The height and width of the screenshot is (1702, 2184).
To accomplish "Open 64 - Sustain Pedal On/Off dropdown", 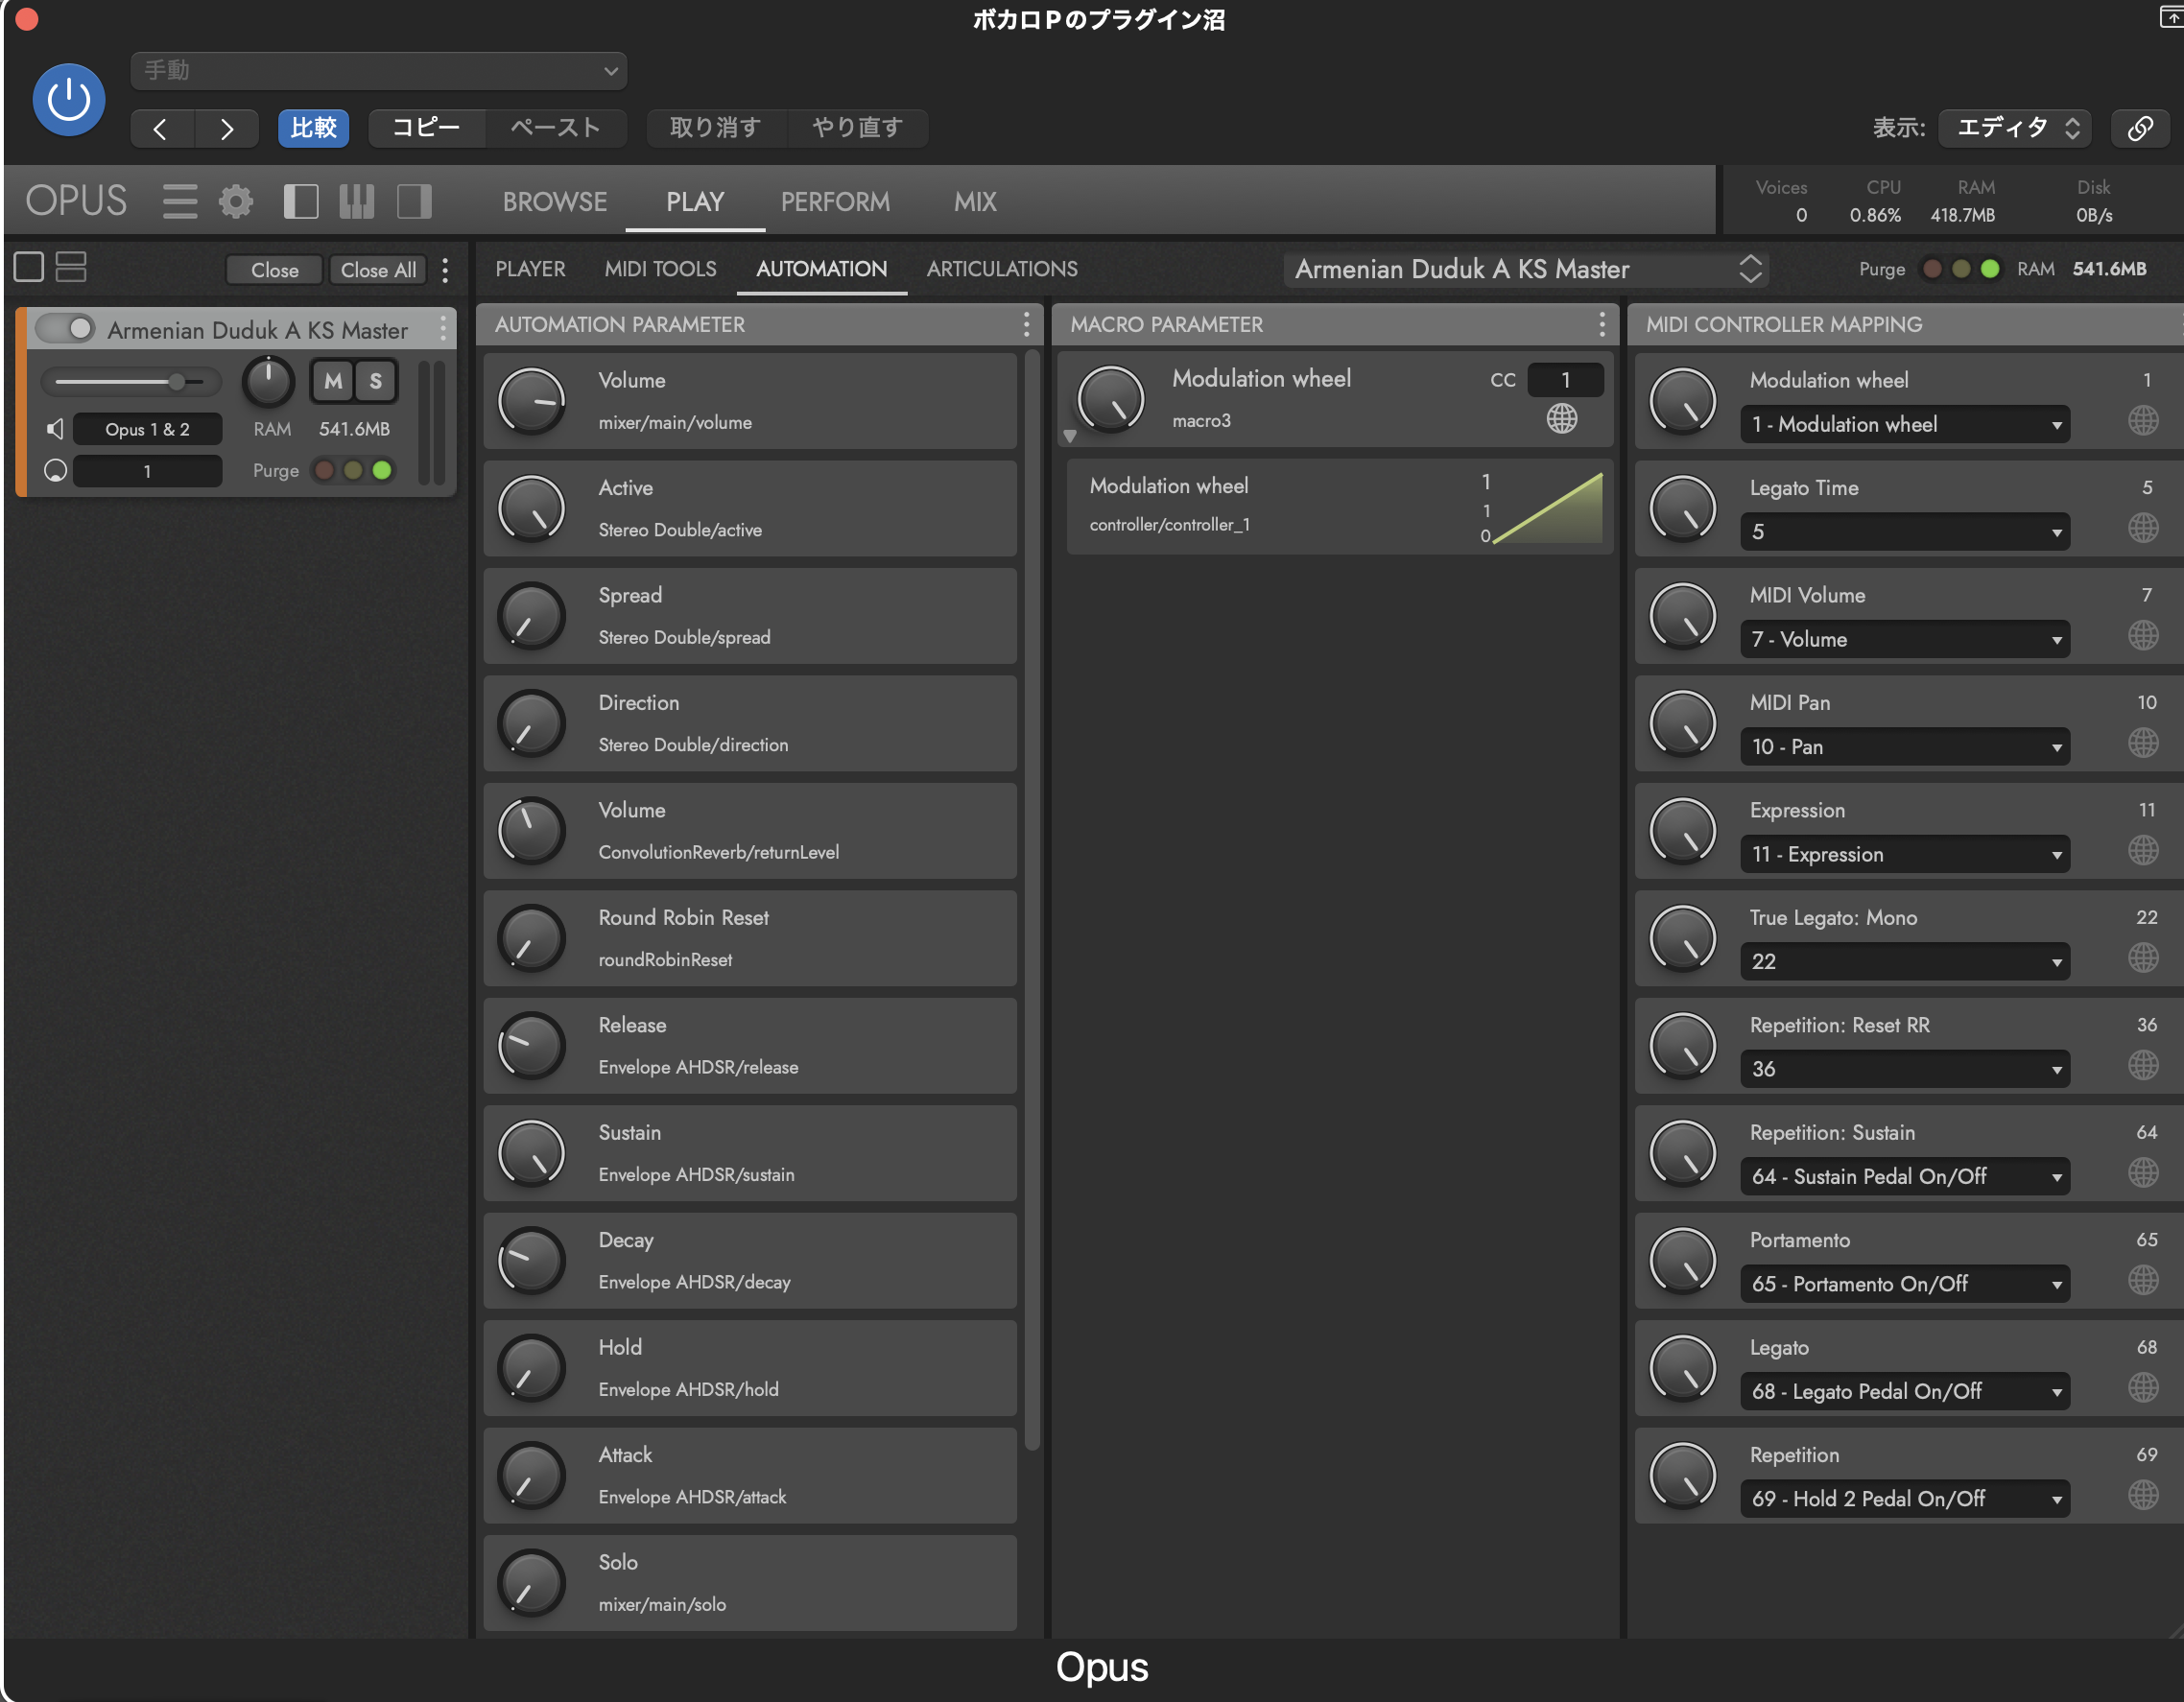I will coord(1904,1176).
